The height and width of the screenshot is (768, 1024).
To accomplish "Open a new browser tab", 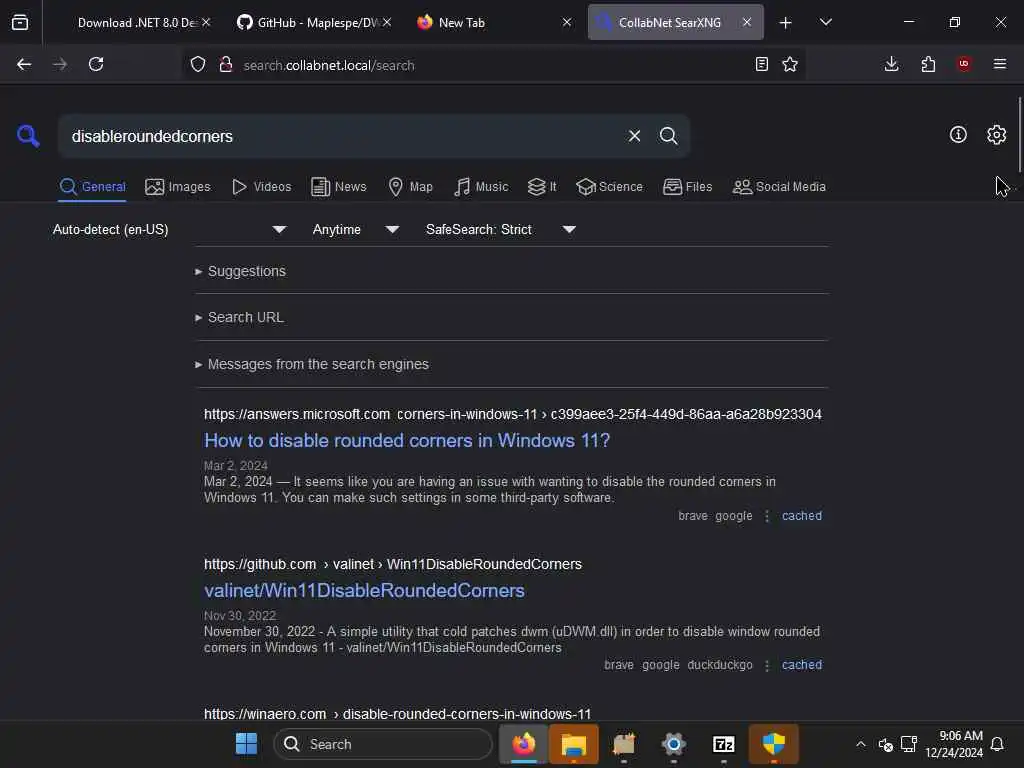I will click(786, 23).
